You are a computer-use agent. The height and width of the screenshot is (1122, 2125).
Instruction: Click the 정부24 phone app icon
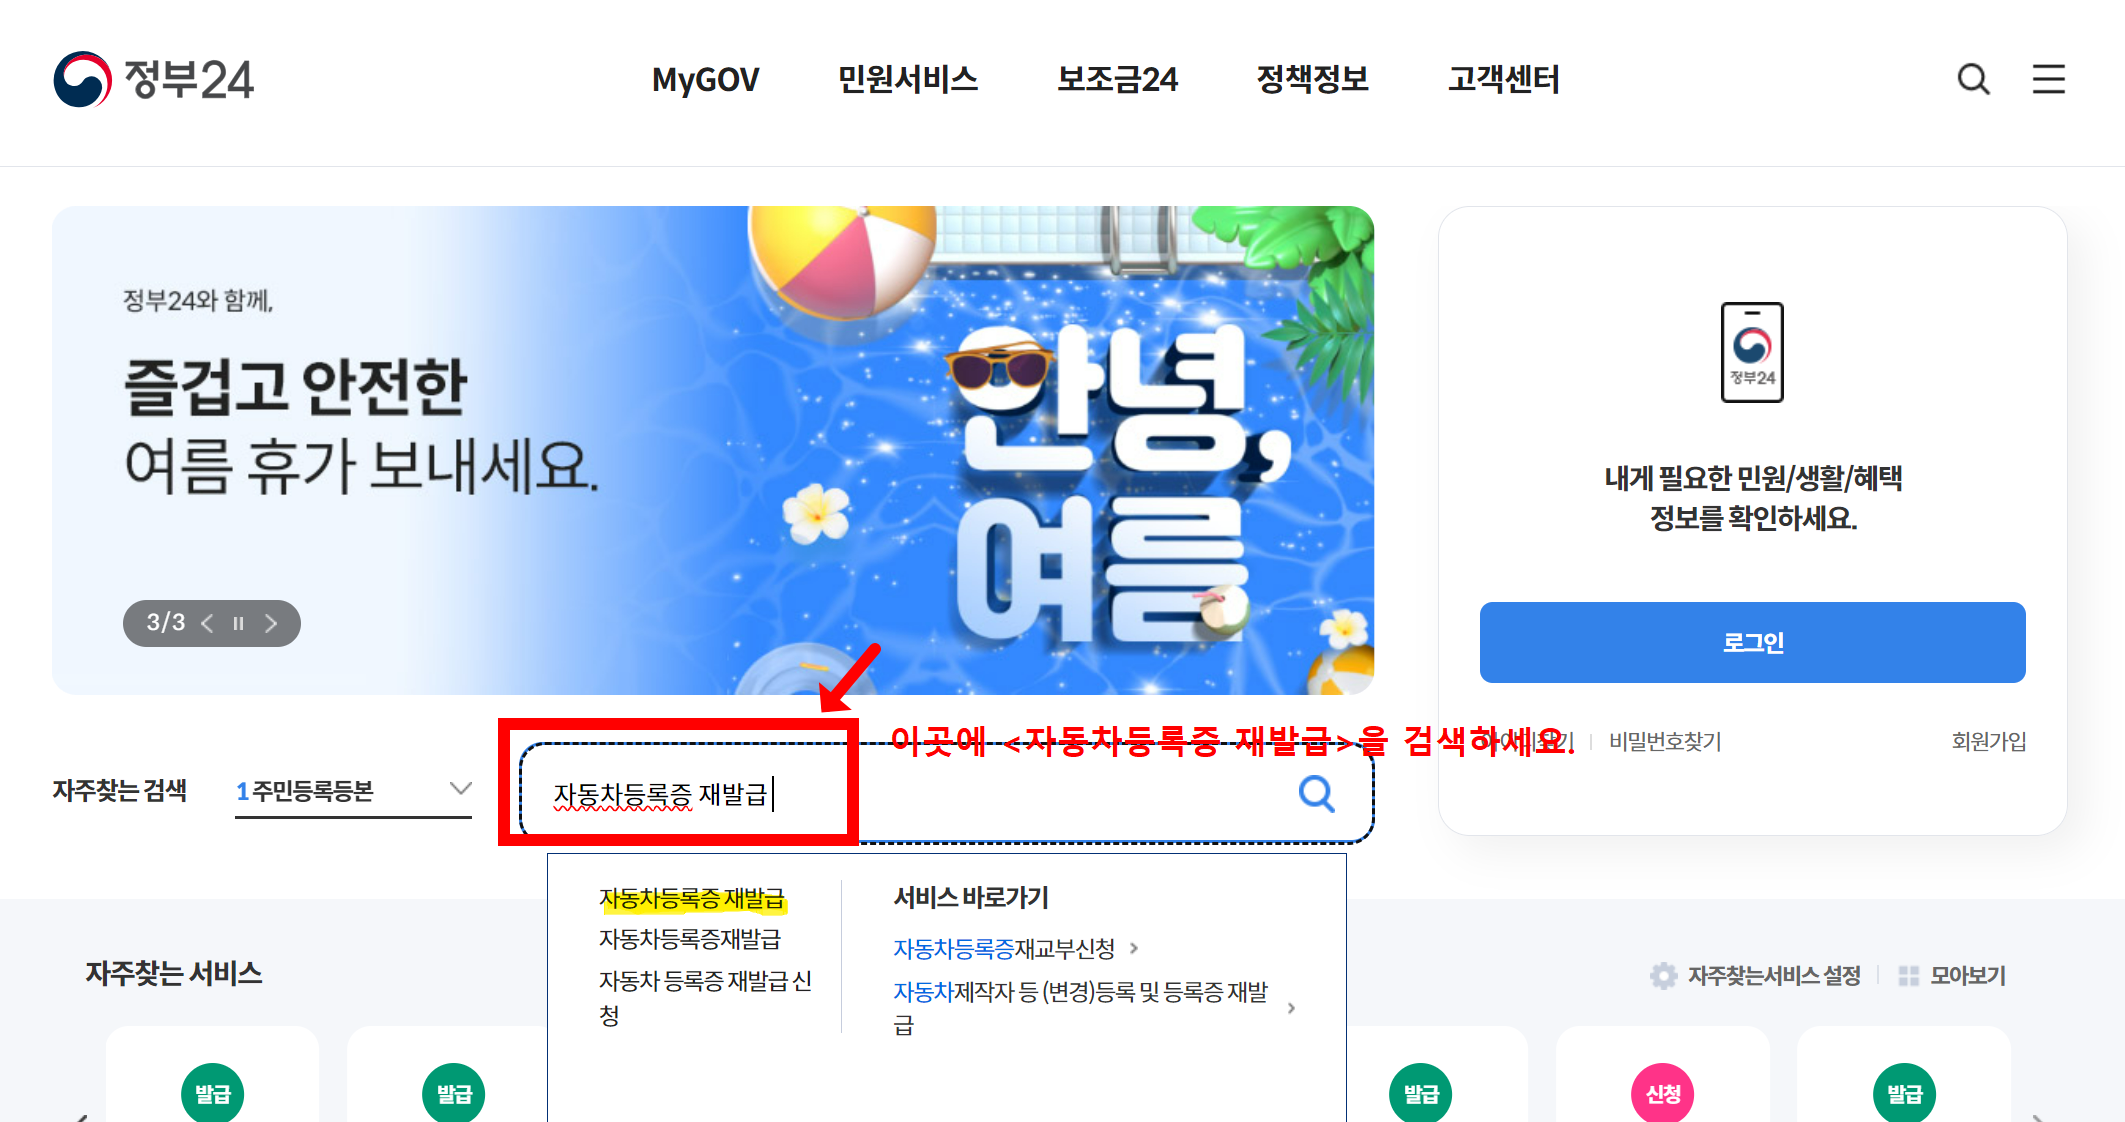[x=1752, y=352]
